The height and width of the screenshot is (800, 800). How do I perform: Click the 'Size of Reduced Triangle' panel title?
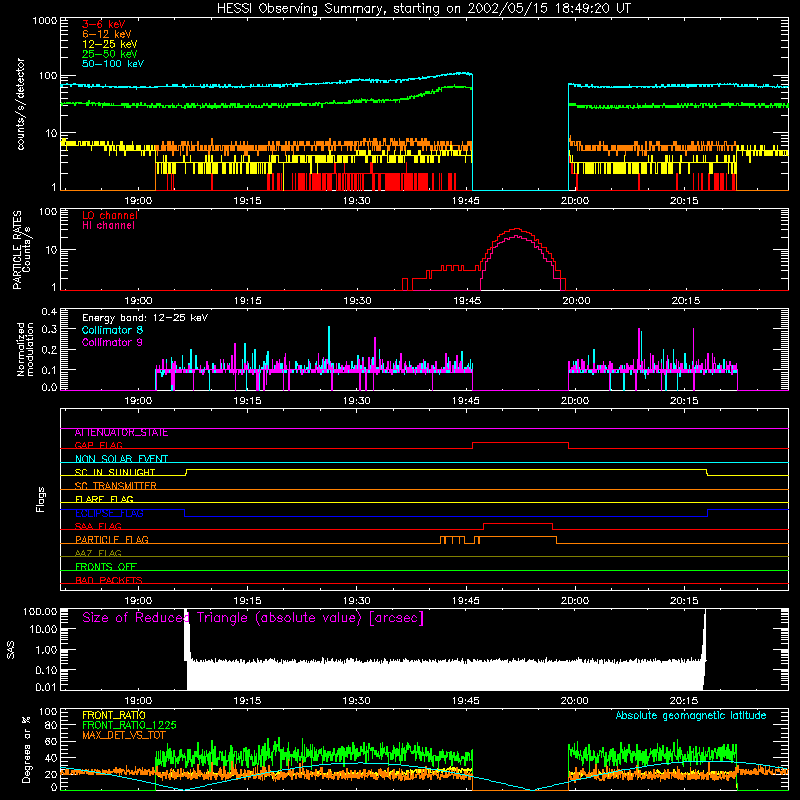tap(253, 618)
